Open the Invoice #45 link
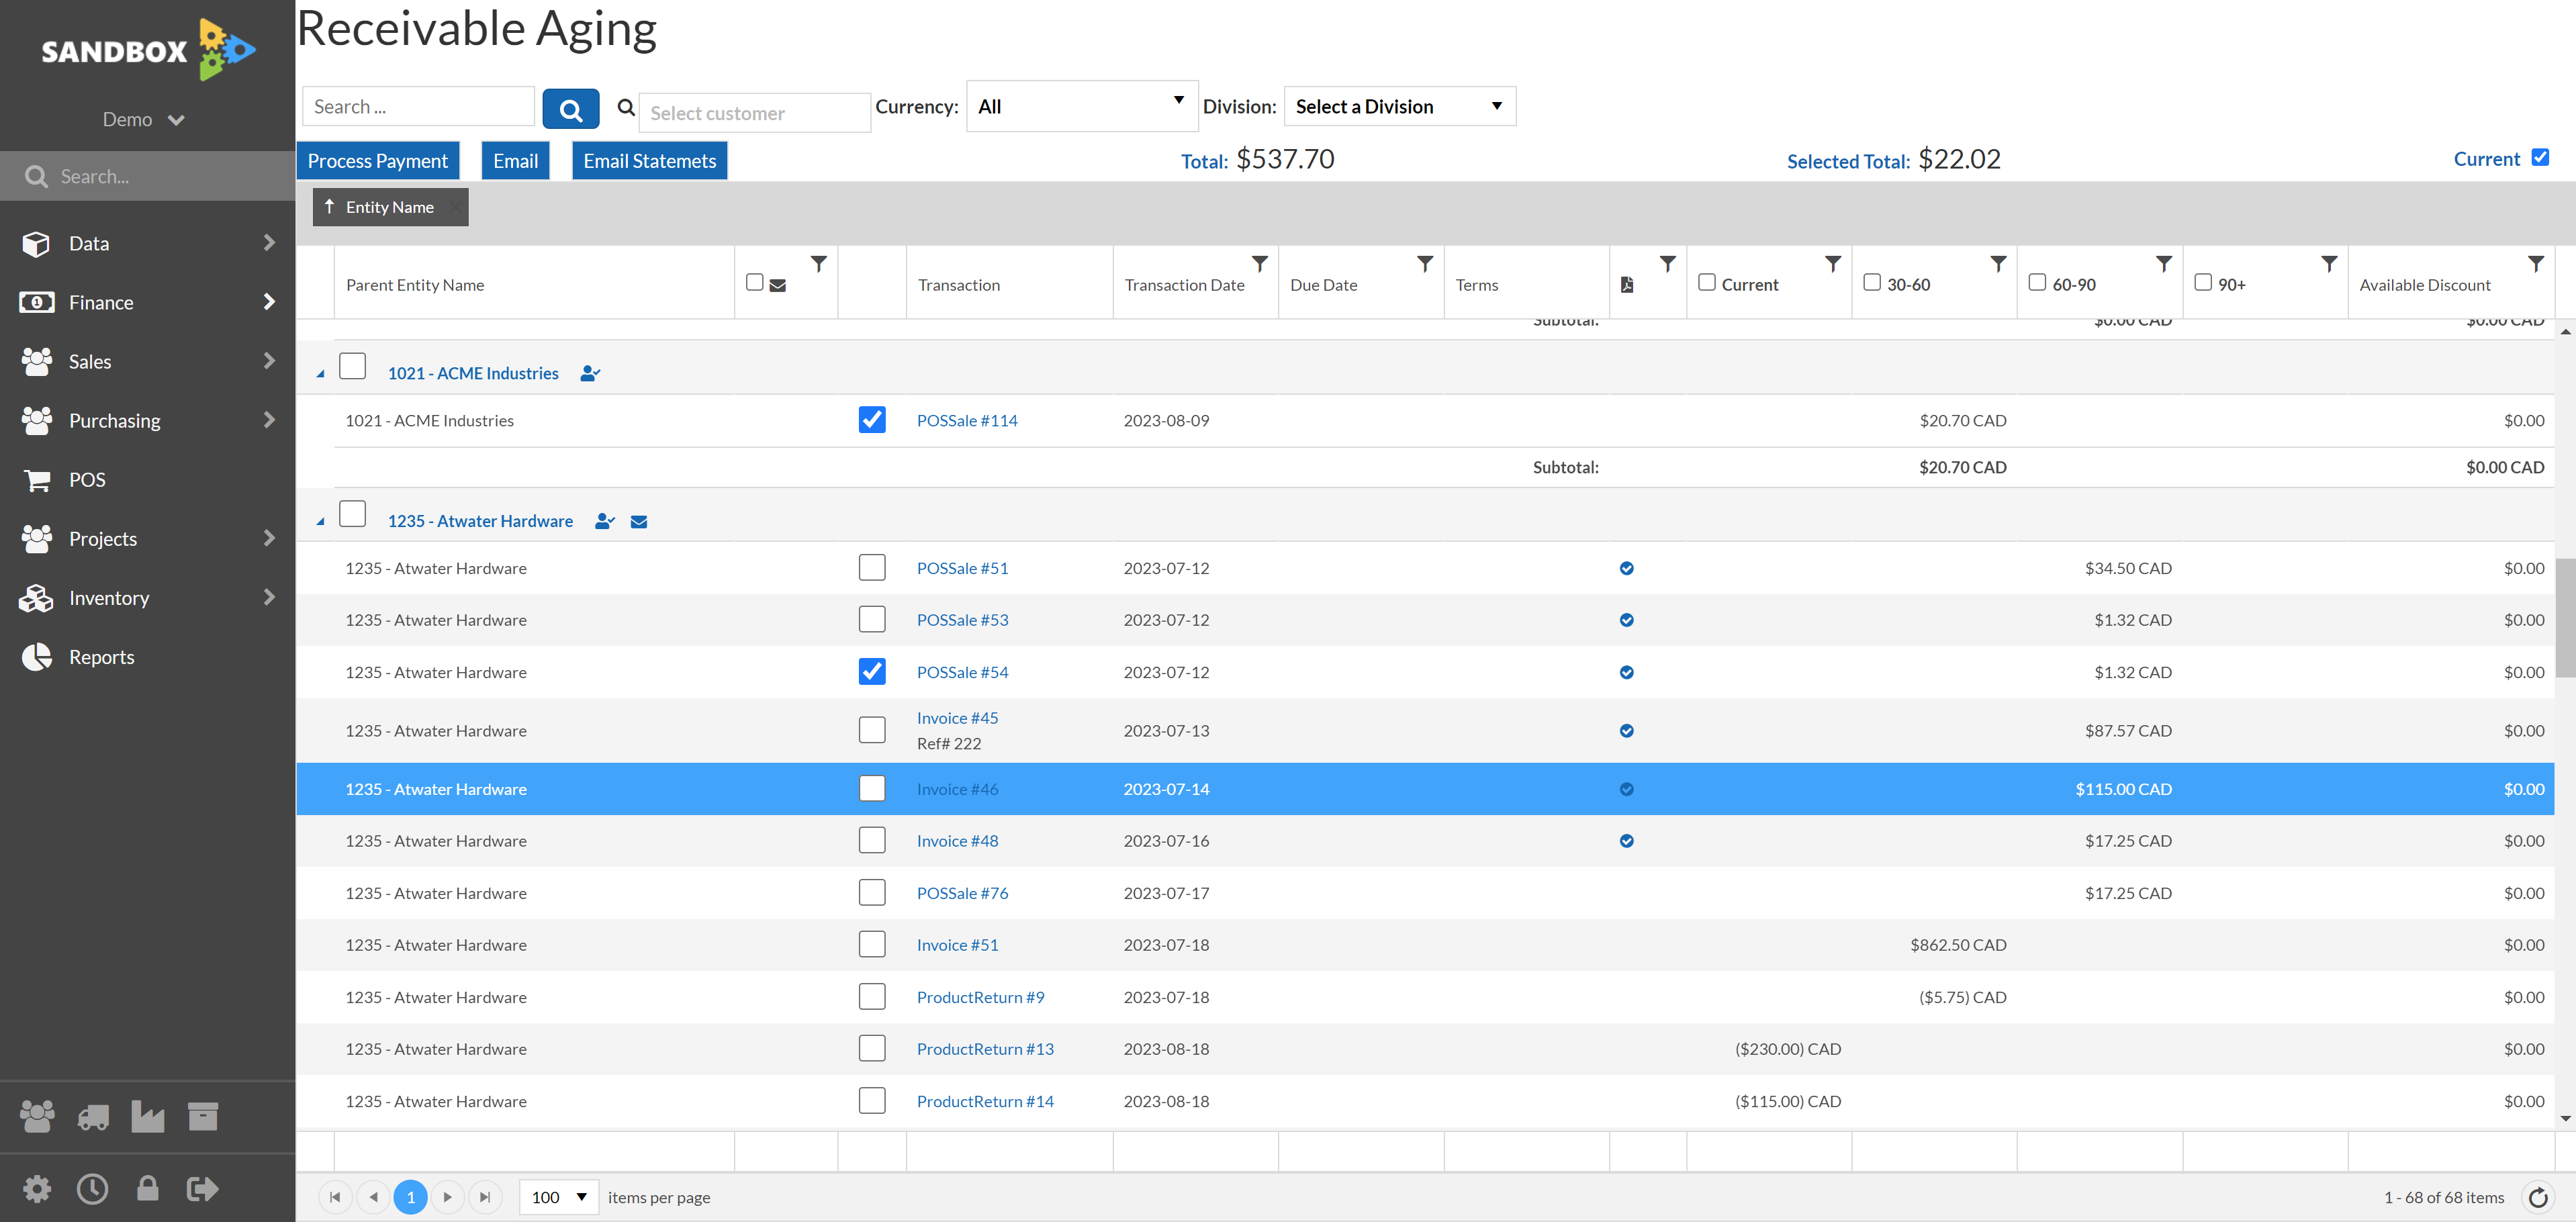Viewport: 2576px width, 1222px height. [957, 718]
